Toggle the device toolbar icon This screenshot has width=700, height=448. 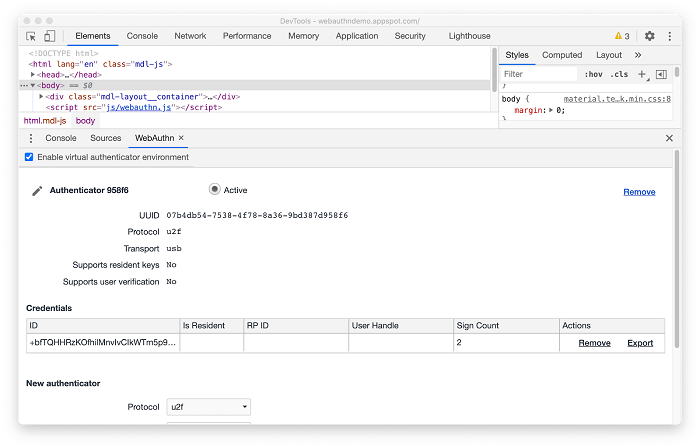coord(50,36)
